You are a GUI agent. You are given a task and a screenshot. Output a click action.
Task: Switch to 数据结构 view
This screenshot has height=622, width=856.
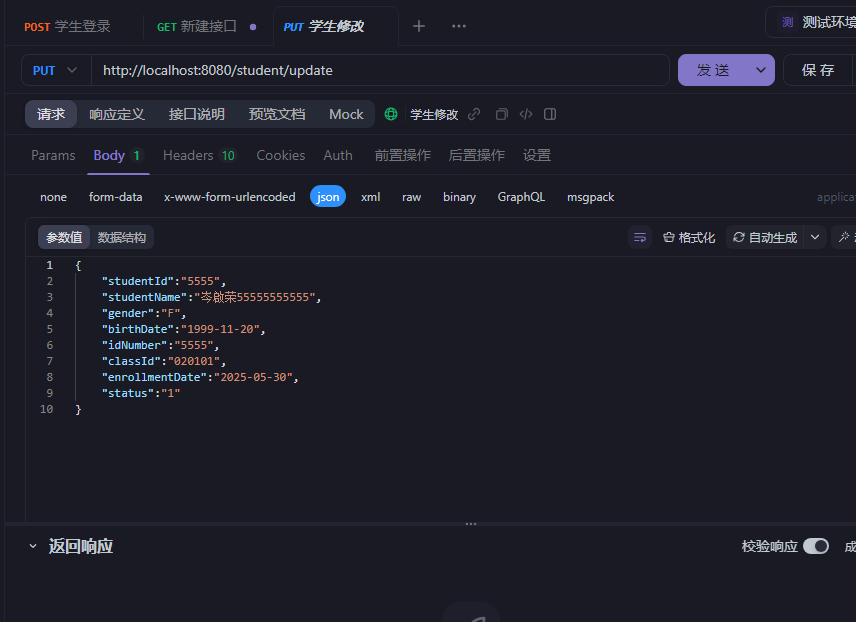point(122,238)
